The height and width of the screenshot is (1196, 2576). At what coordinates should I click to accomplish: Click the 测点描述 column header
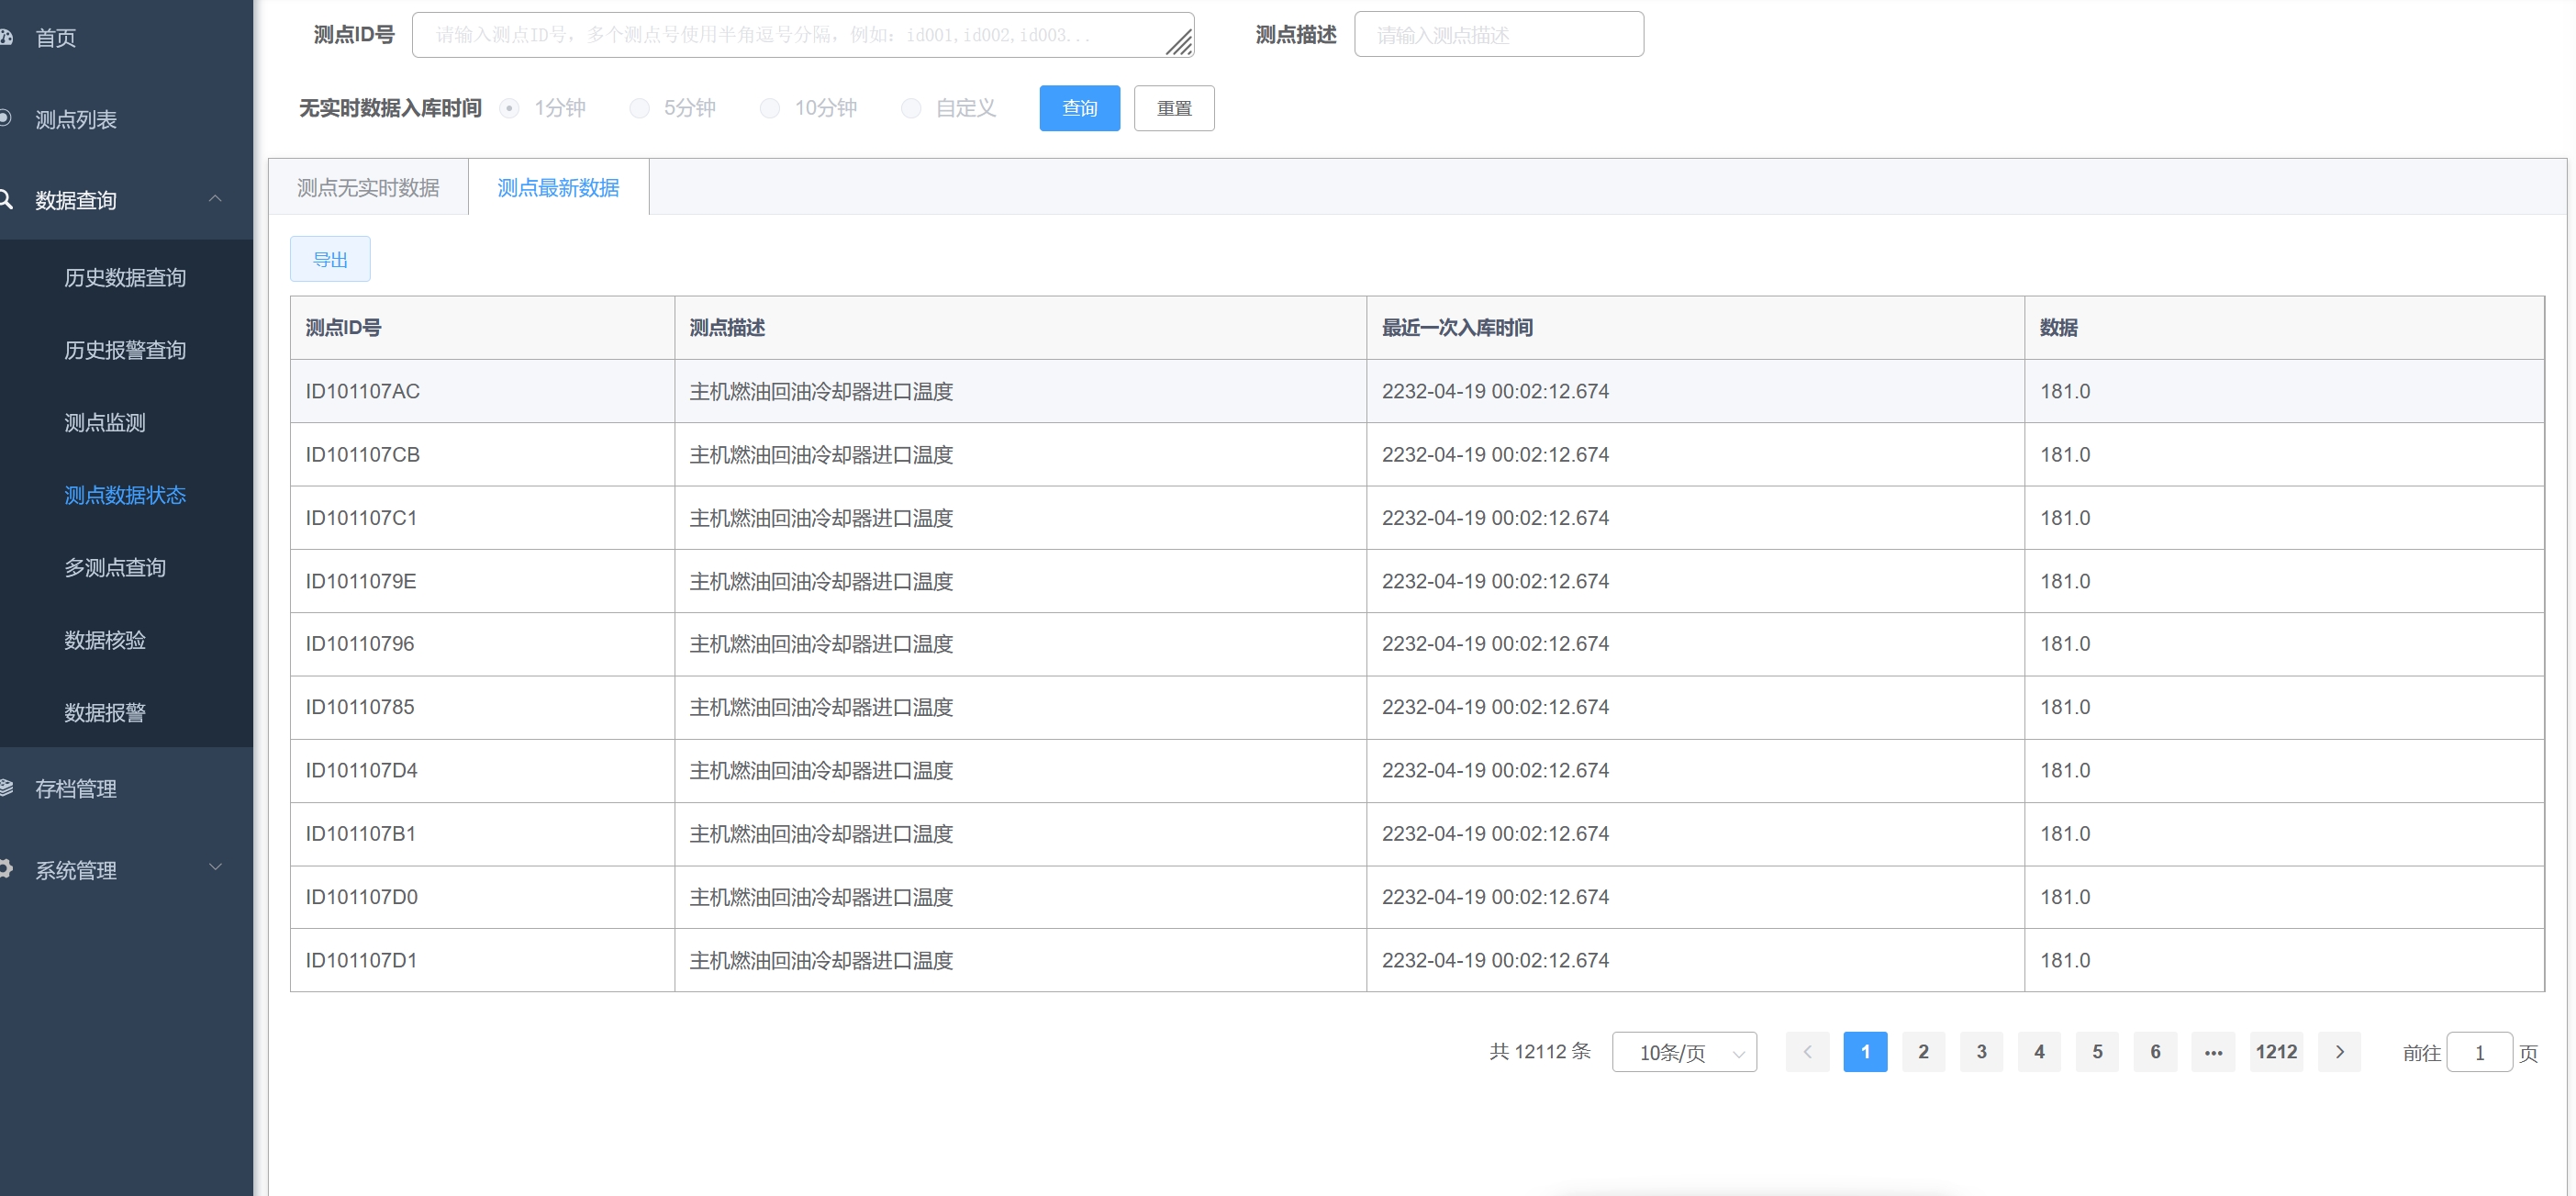tap(1020, 327)
